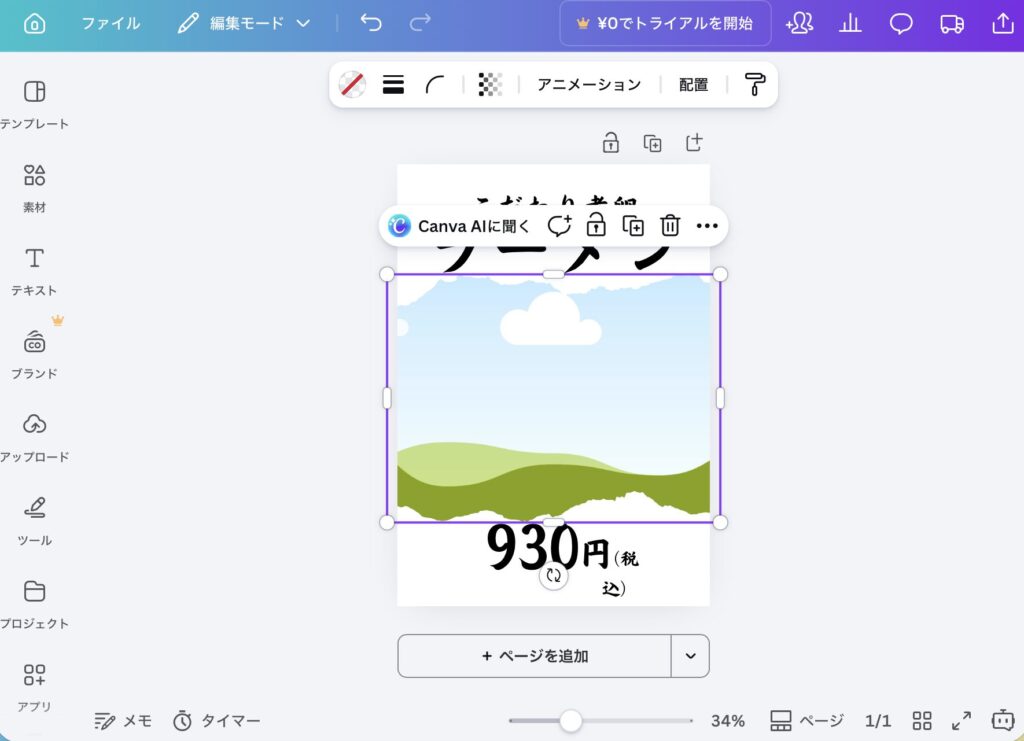
Task: Toggle fullscreen presentation mode
Action: (961, 720)
